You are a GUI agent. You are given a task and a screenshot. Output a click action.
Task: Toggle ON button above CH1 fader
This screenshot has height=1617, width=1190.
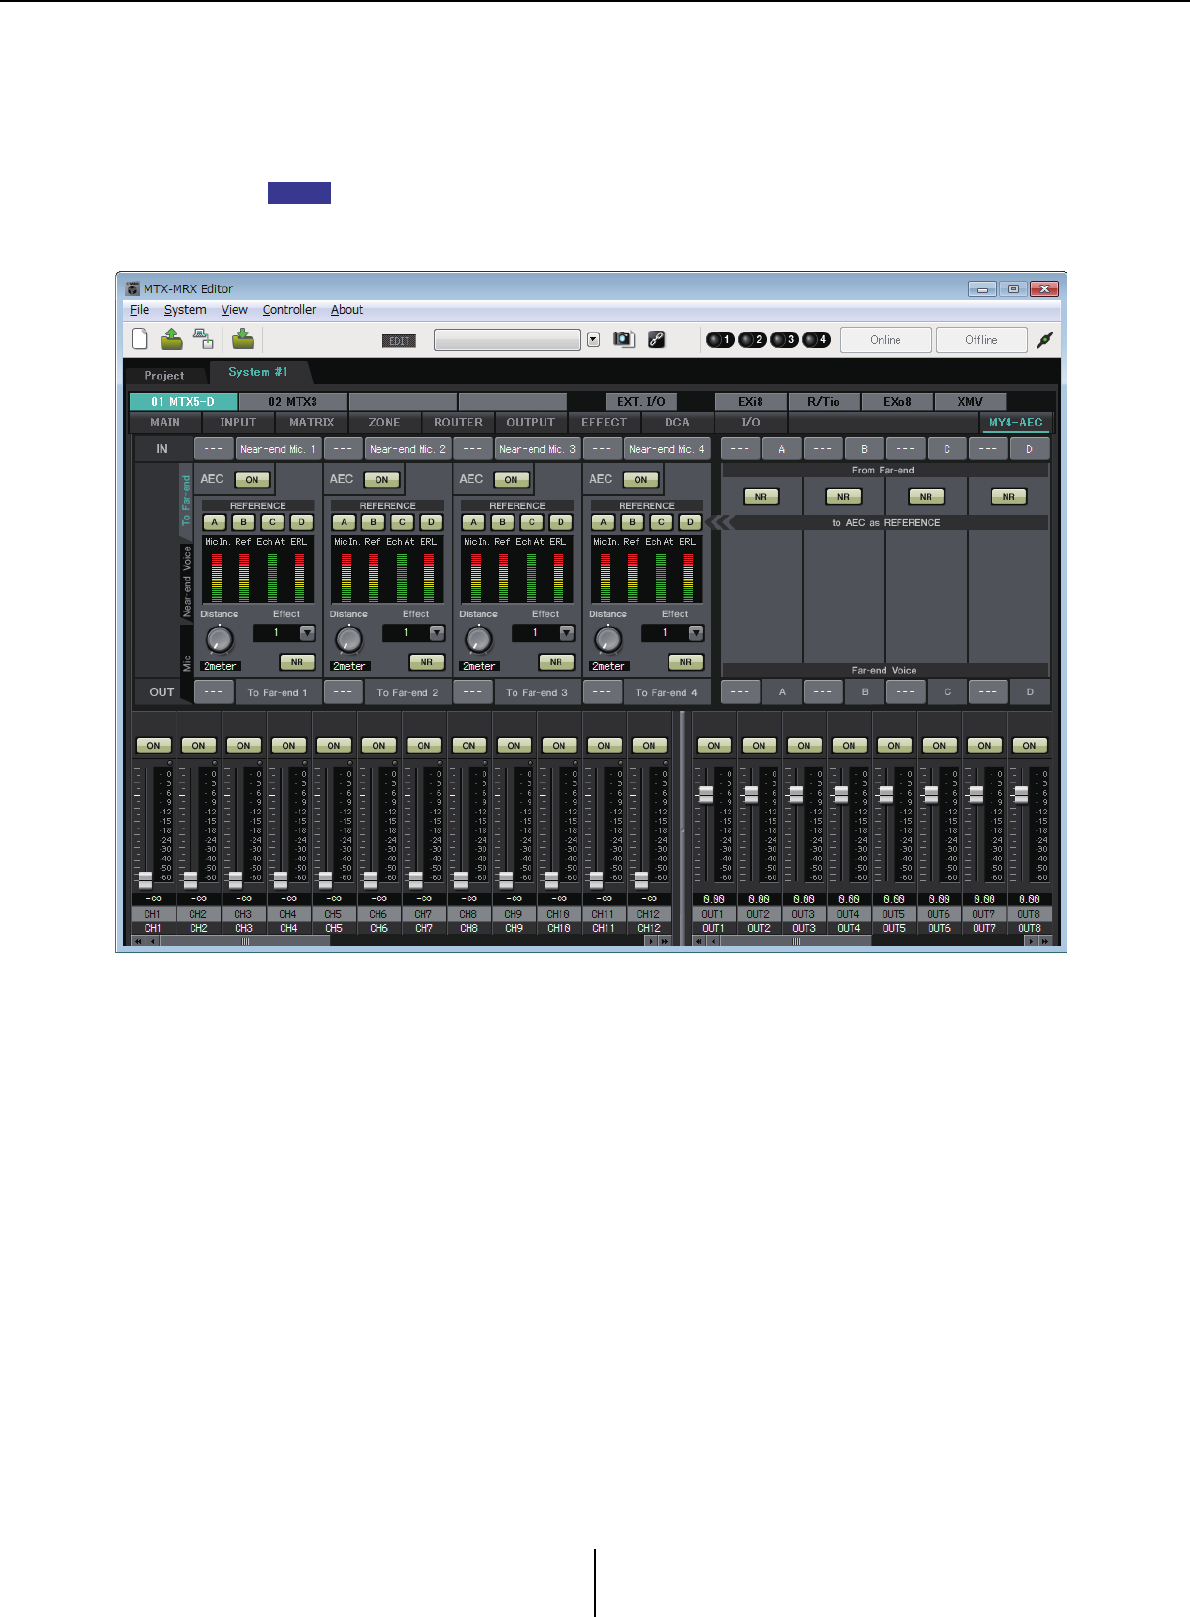(153, 746)
